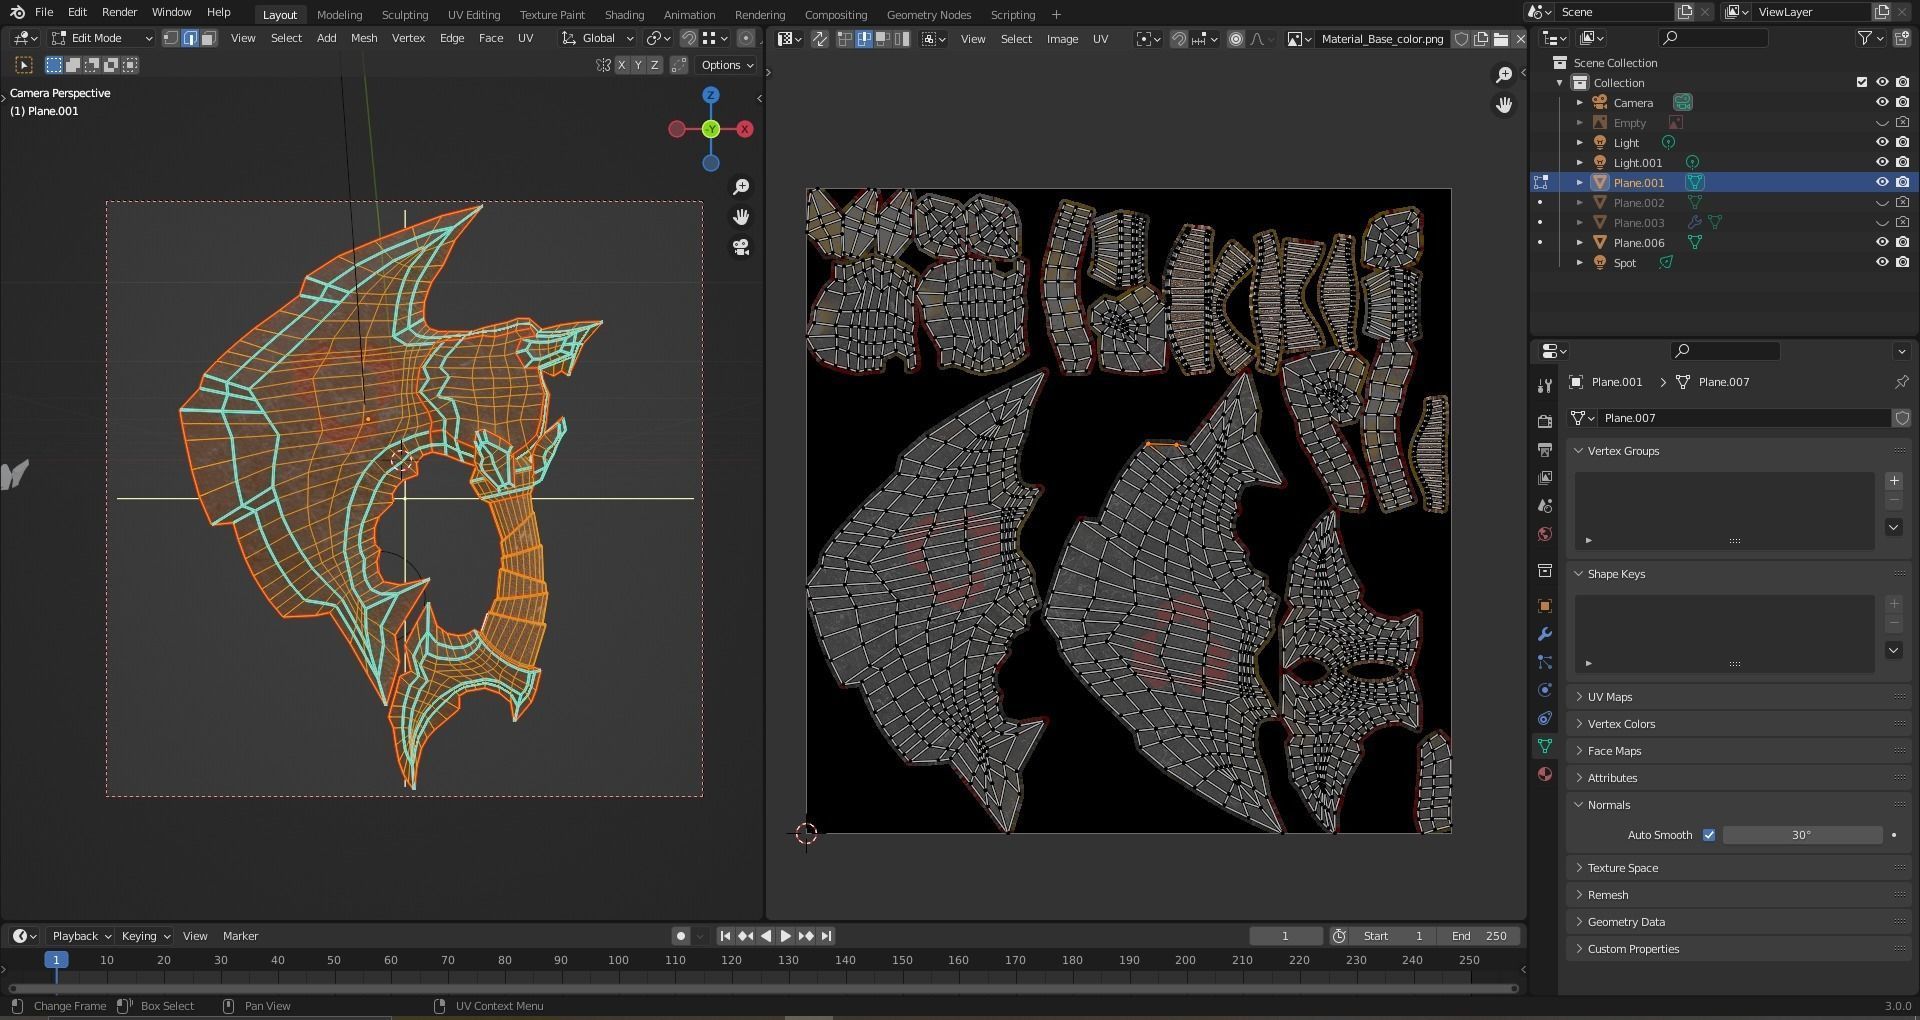Screen dimensions: 1920x1020
Task: Open the Physics properties tab
Action: [x=1545, y=690]
